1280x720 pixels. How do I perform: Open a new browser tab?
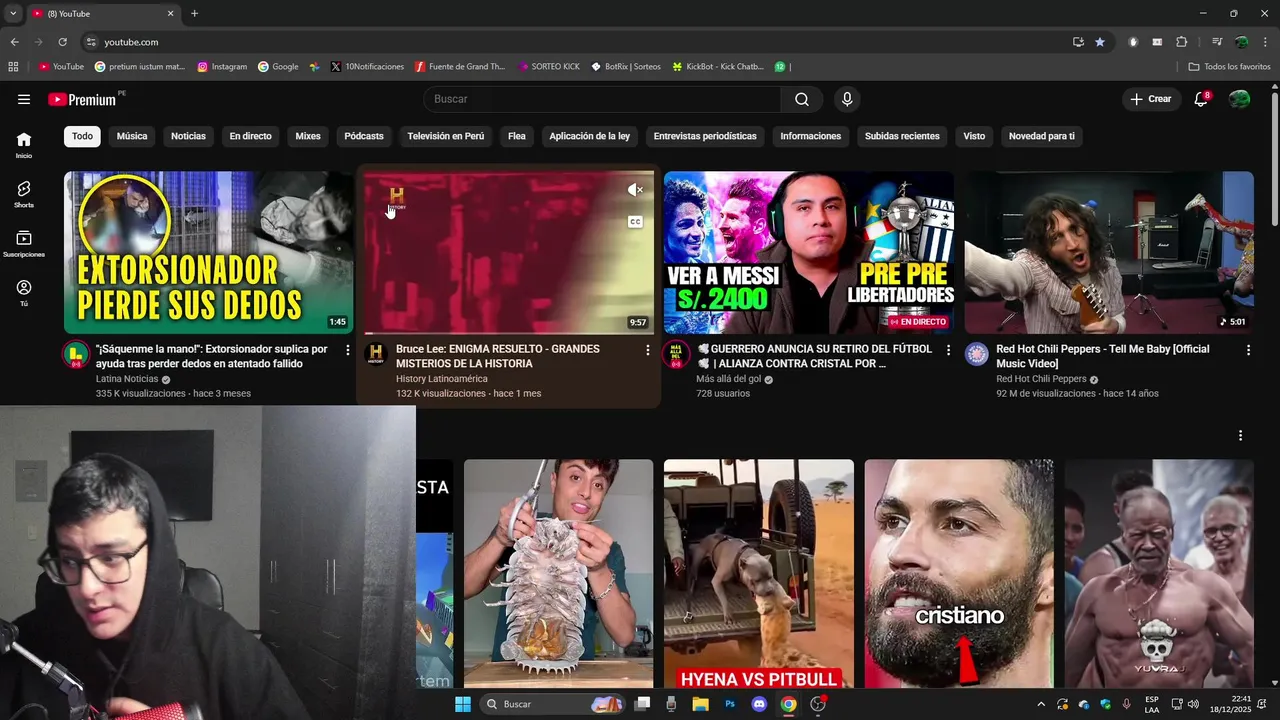194,13
